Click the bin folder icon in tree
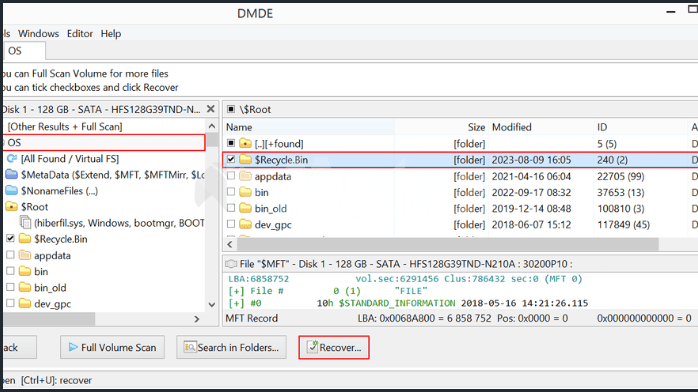 click(25, 271)
